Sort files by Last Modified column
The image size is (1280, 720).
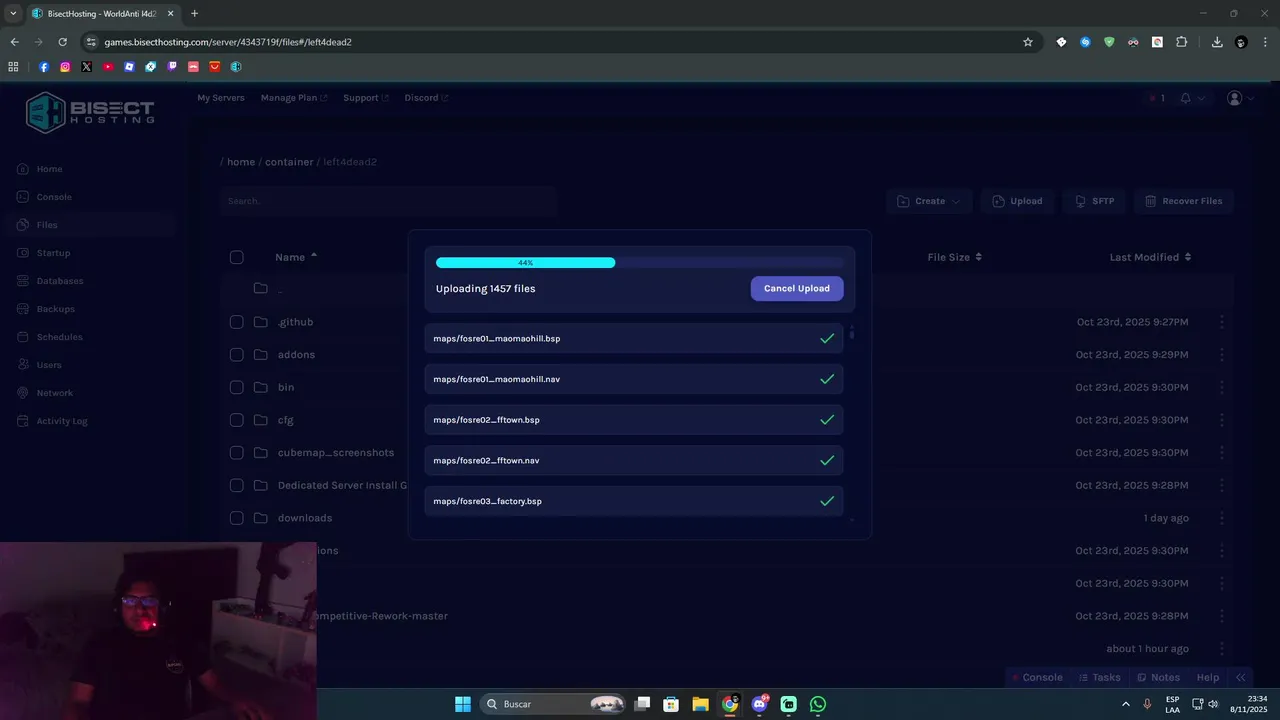tap(1150, 257)
